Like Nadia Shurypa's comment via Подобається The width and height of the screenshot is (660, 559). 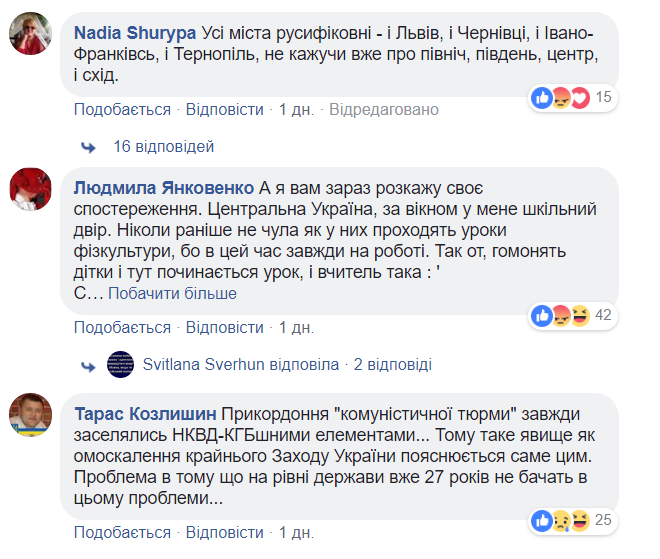pos(122,109)
